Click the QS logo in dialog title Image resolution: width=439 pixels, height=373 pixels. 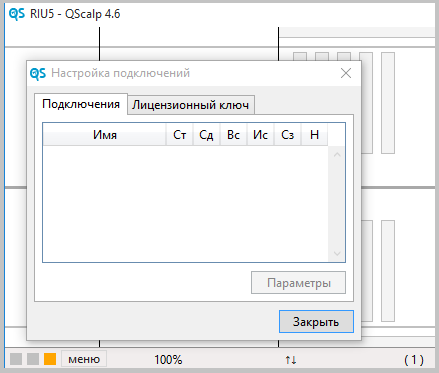[x=38, y=73]
